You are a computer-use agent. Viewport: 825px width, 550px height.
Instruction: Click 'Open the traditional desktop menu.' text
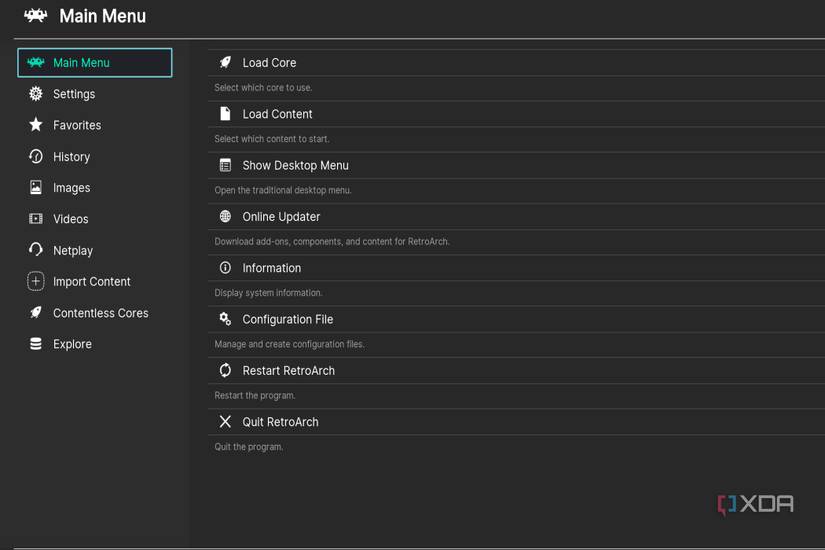tap(283, 190)
